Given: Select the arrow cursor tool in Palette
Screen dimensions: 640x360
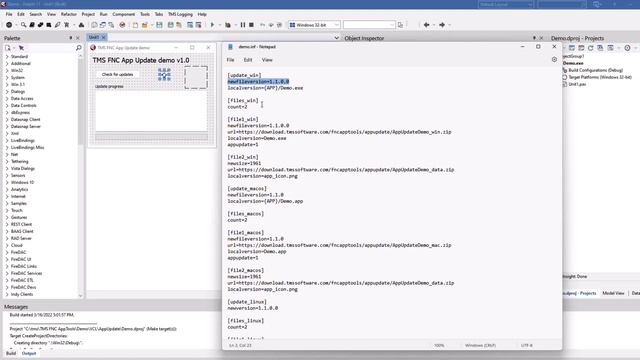Looking at the screenshot, I should pyautogui.click(x=21, y=48).
